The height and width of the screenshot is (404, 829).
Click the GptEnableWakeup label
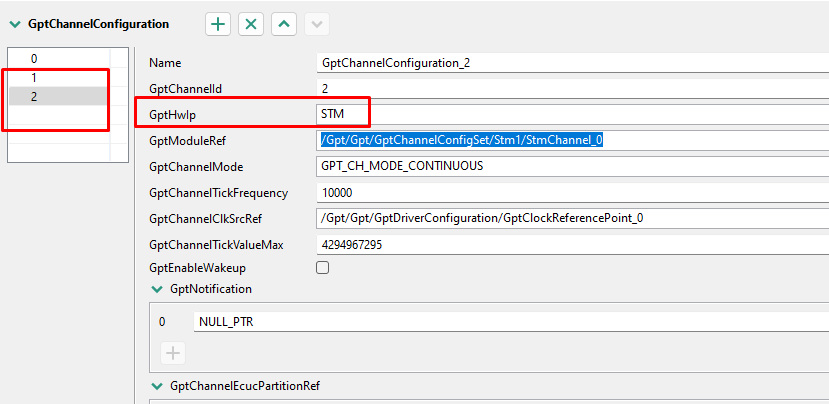tap(197, 268)
